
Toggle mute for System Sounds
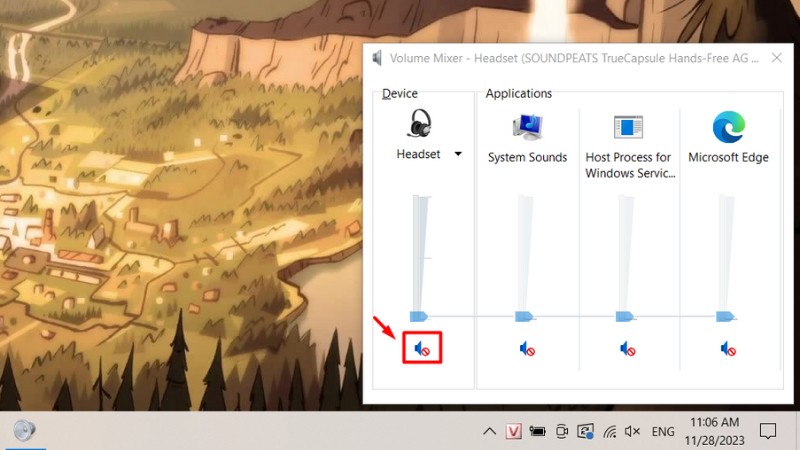click(x=527, y=349)
